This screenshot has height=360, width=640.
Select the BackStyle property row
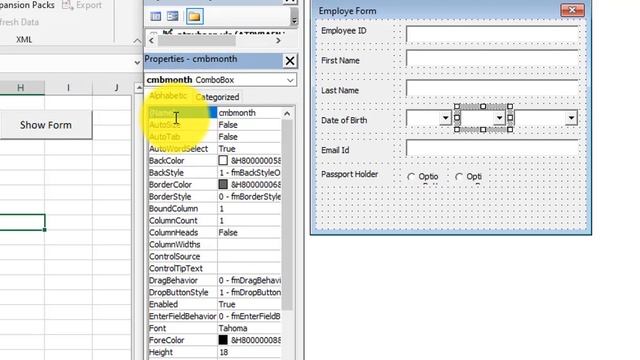click(214, 173)
